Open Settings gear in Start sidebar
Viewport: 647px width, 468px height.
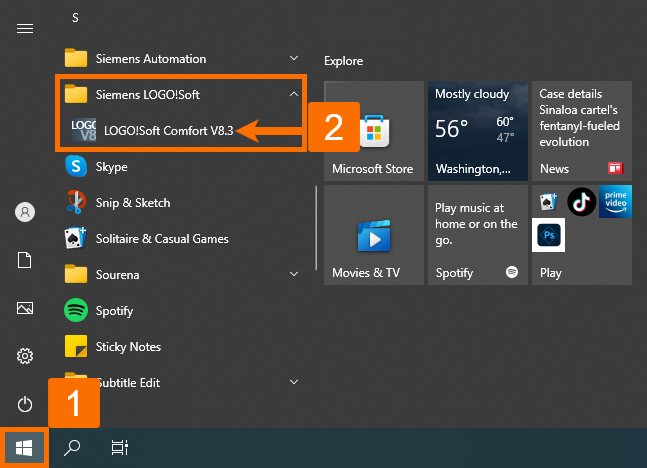point(25,356)
